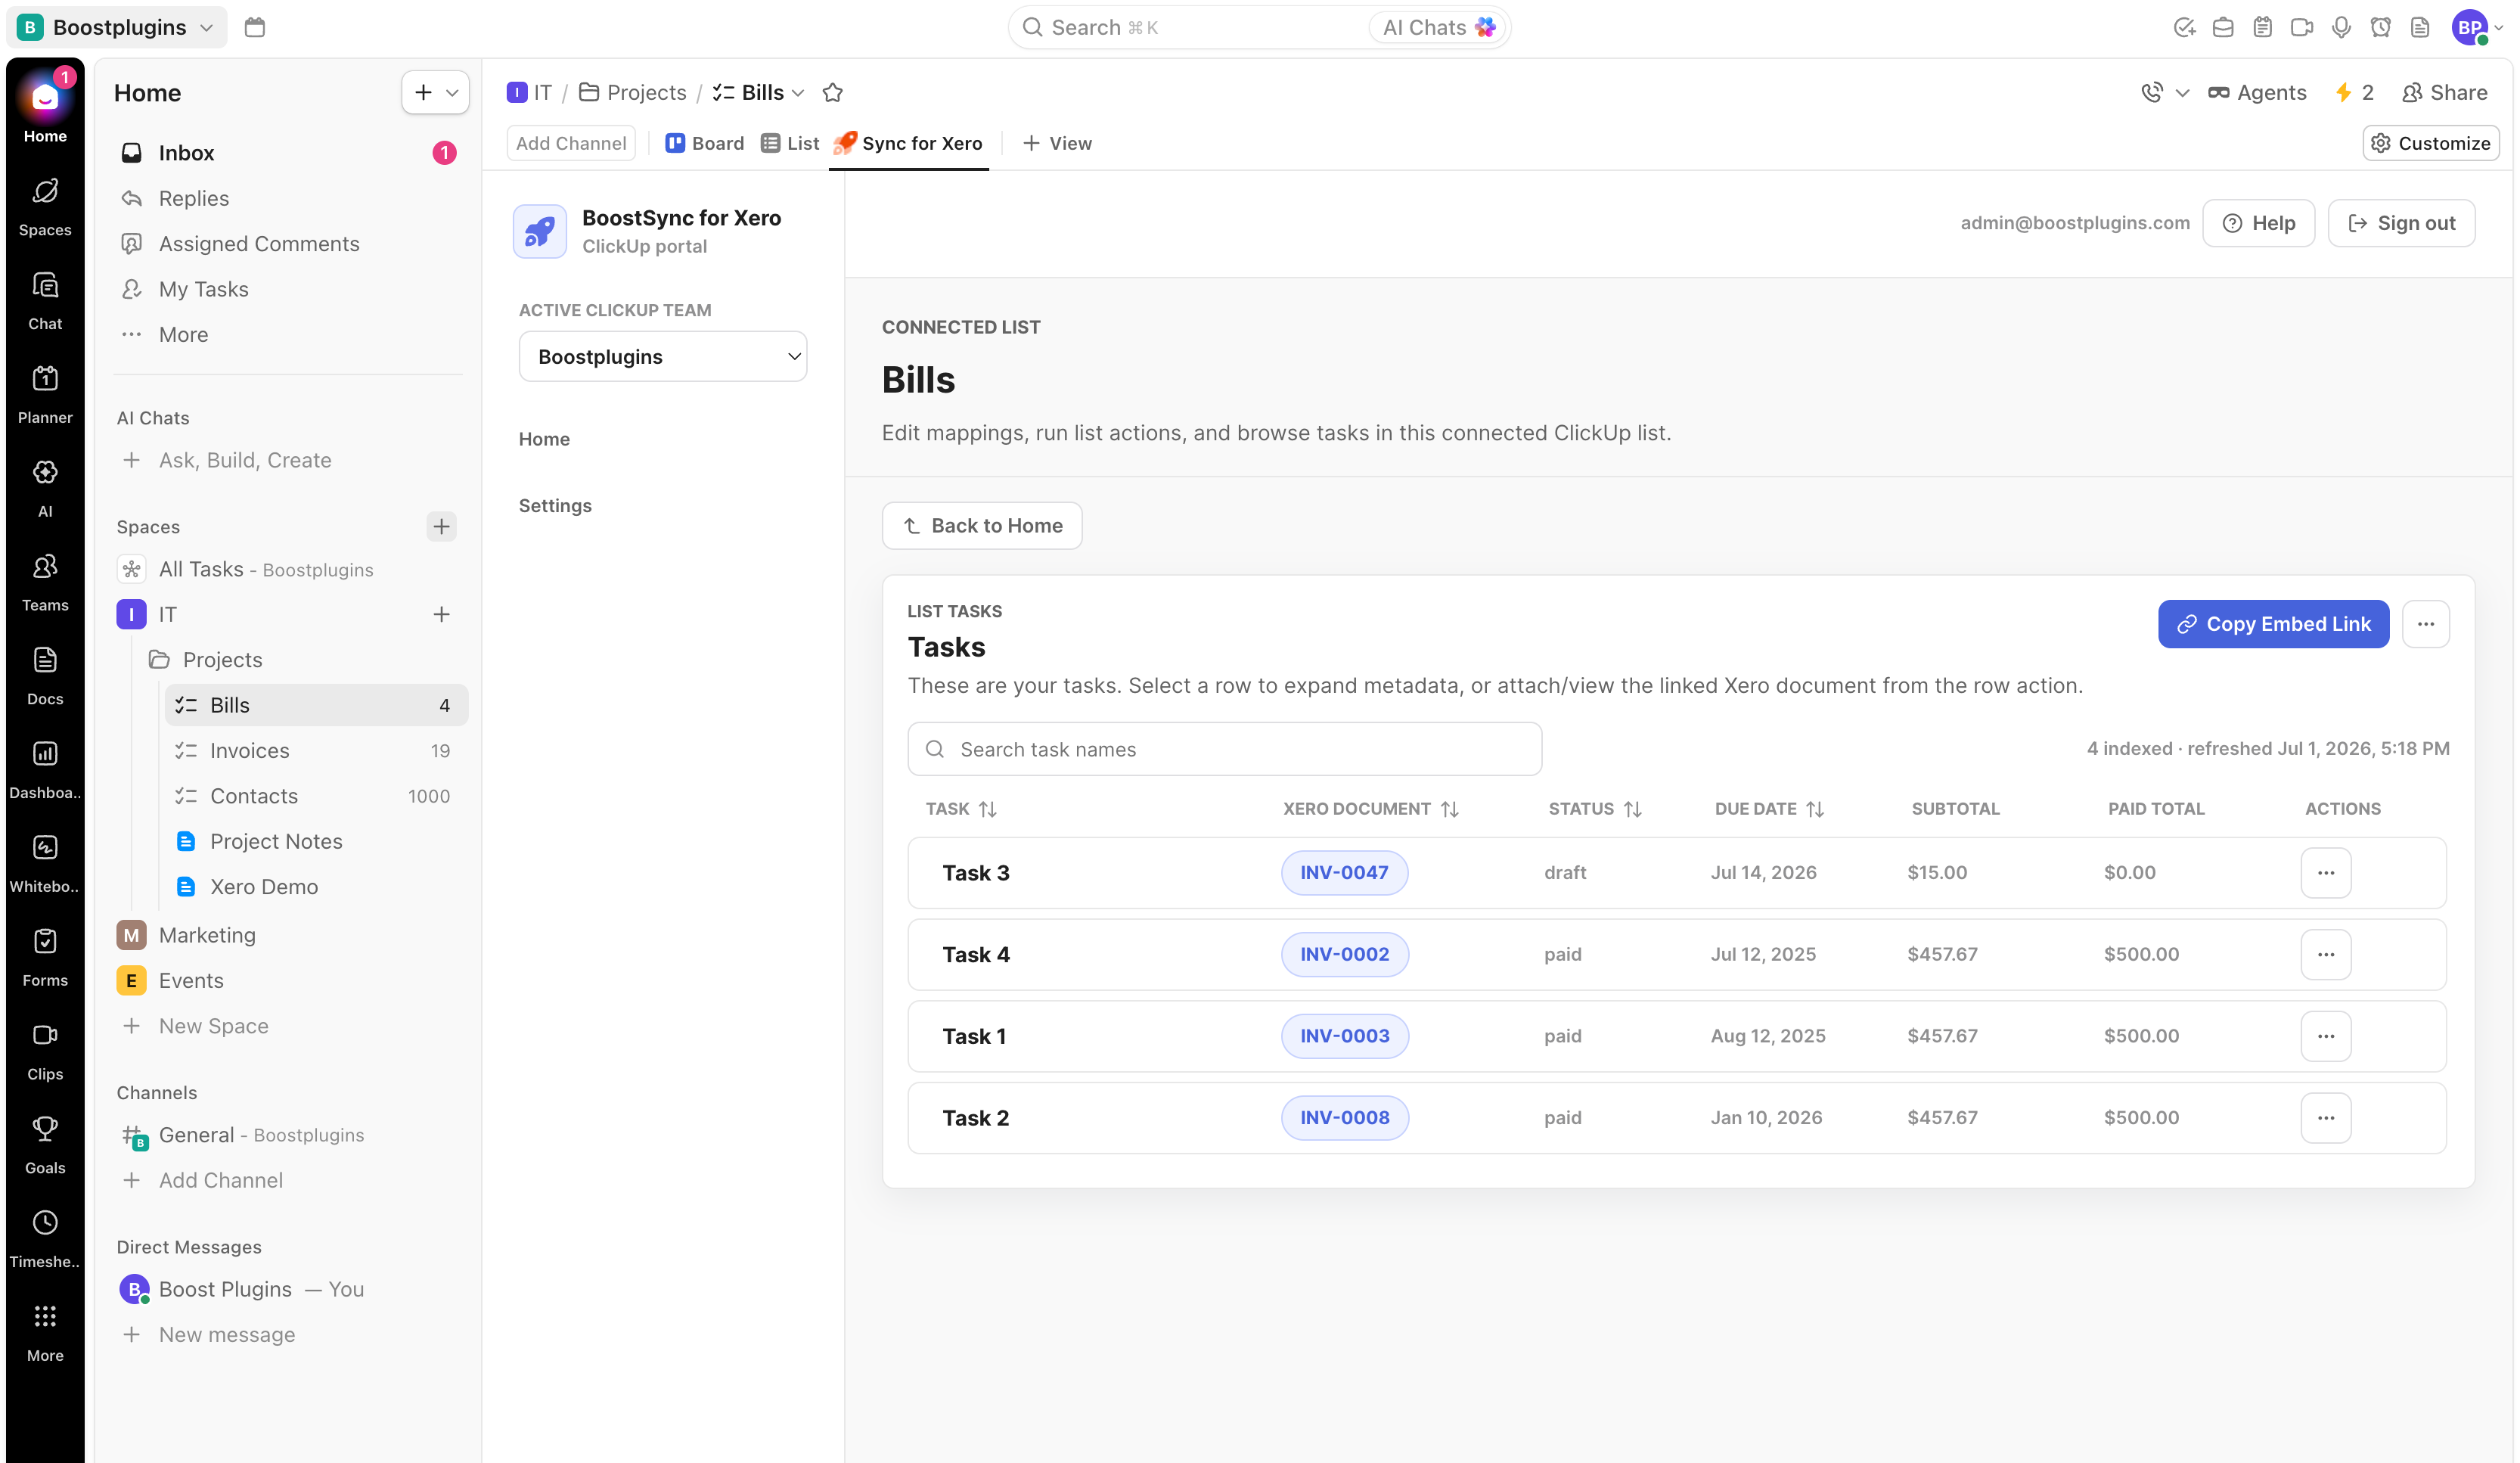Open the call phone icon
The width and height of the screenshot is (2520, 1463).
2152,92
